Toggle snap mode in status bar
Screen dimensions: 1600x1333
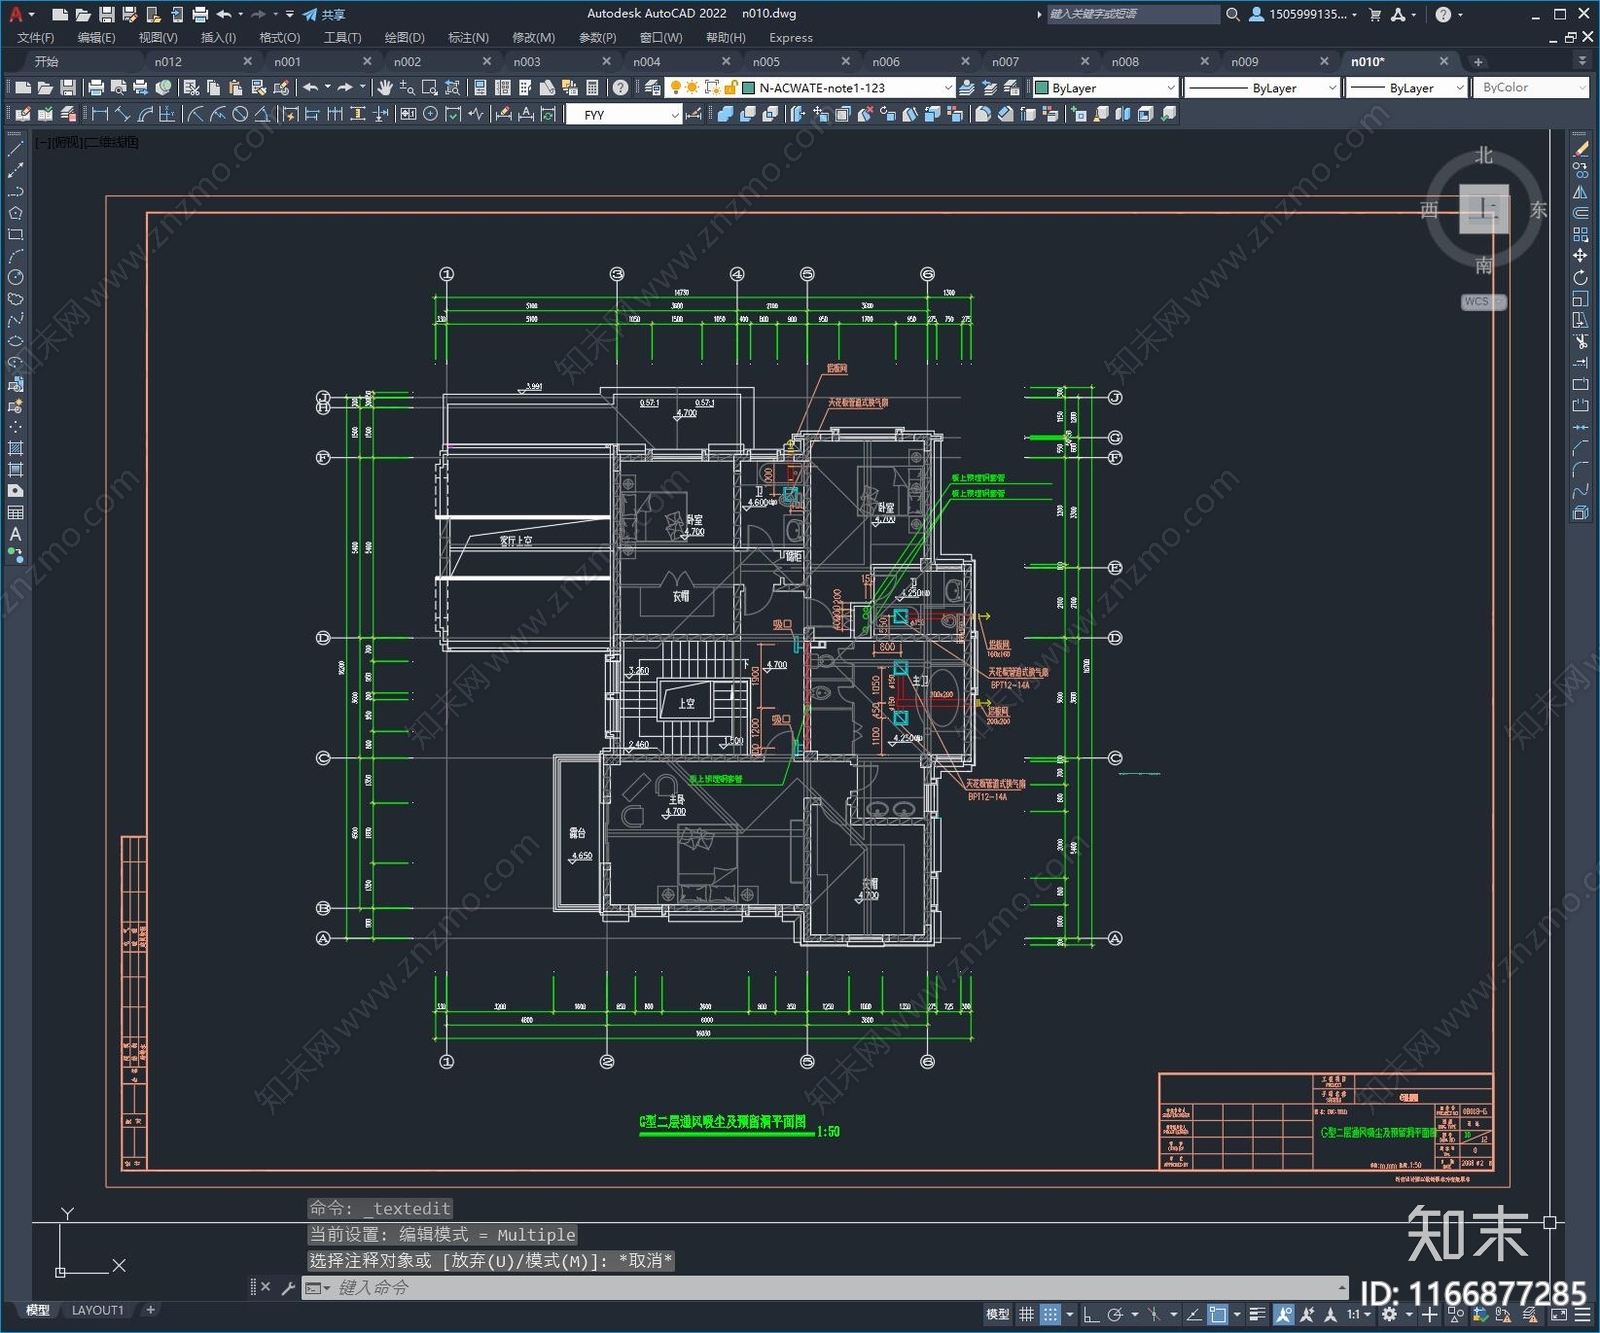[x=1050, y=1314]
